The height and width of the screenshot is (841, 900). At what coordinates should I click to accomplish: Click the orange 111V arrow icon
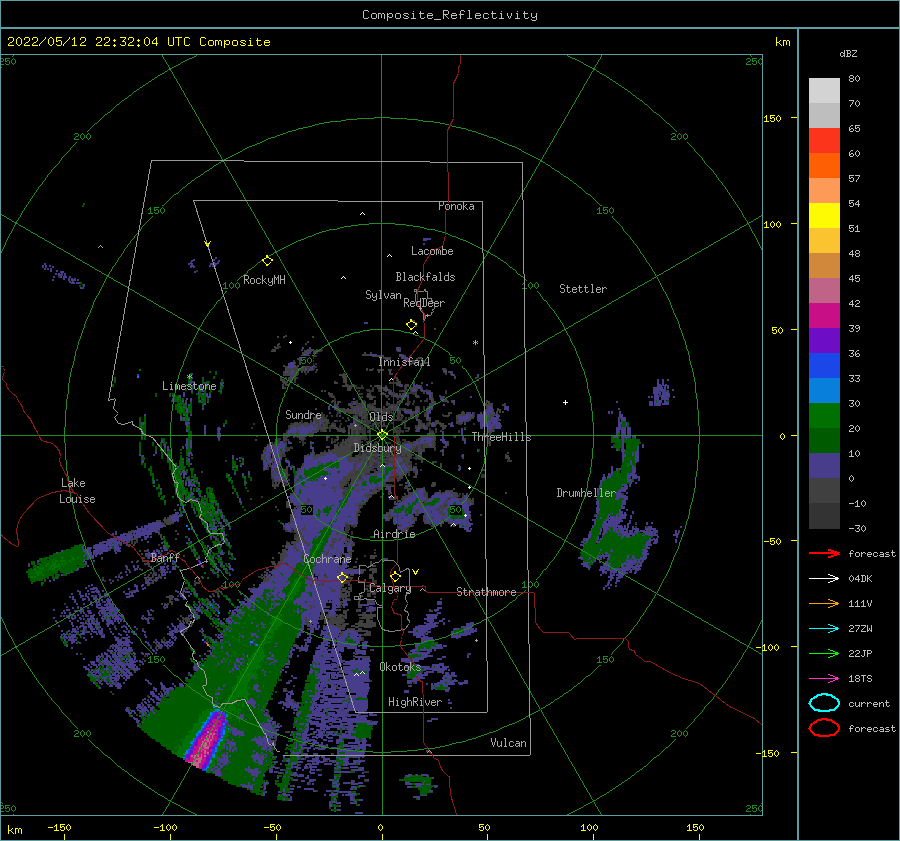click(x=824, y=603)
